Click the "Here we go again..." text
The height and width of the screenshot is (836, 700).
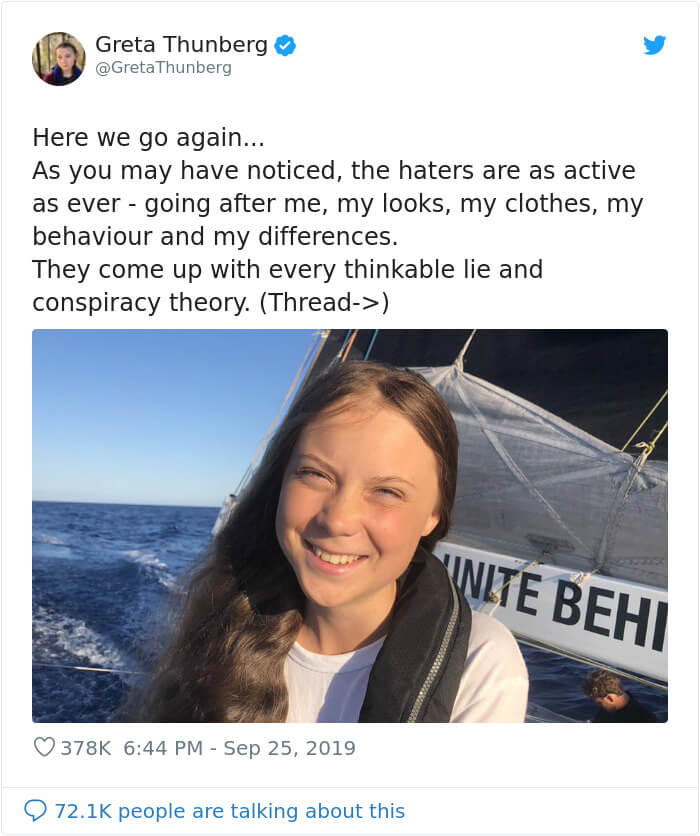[148, 137]
